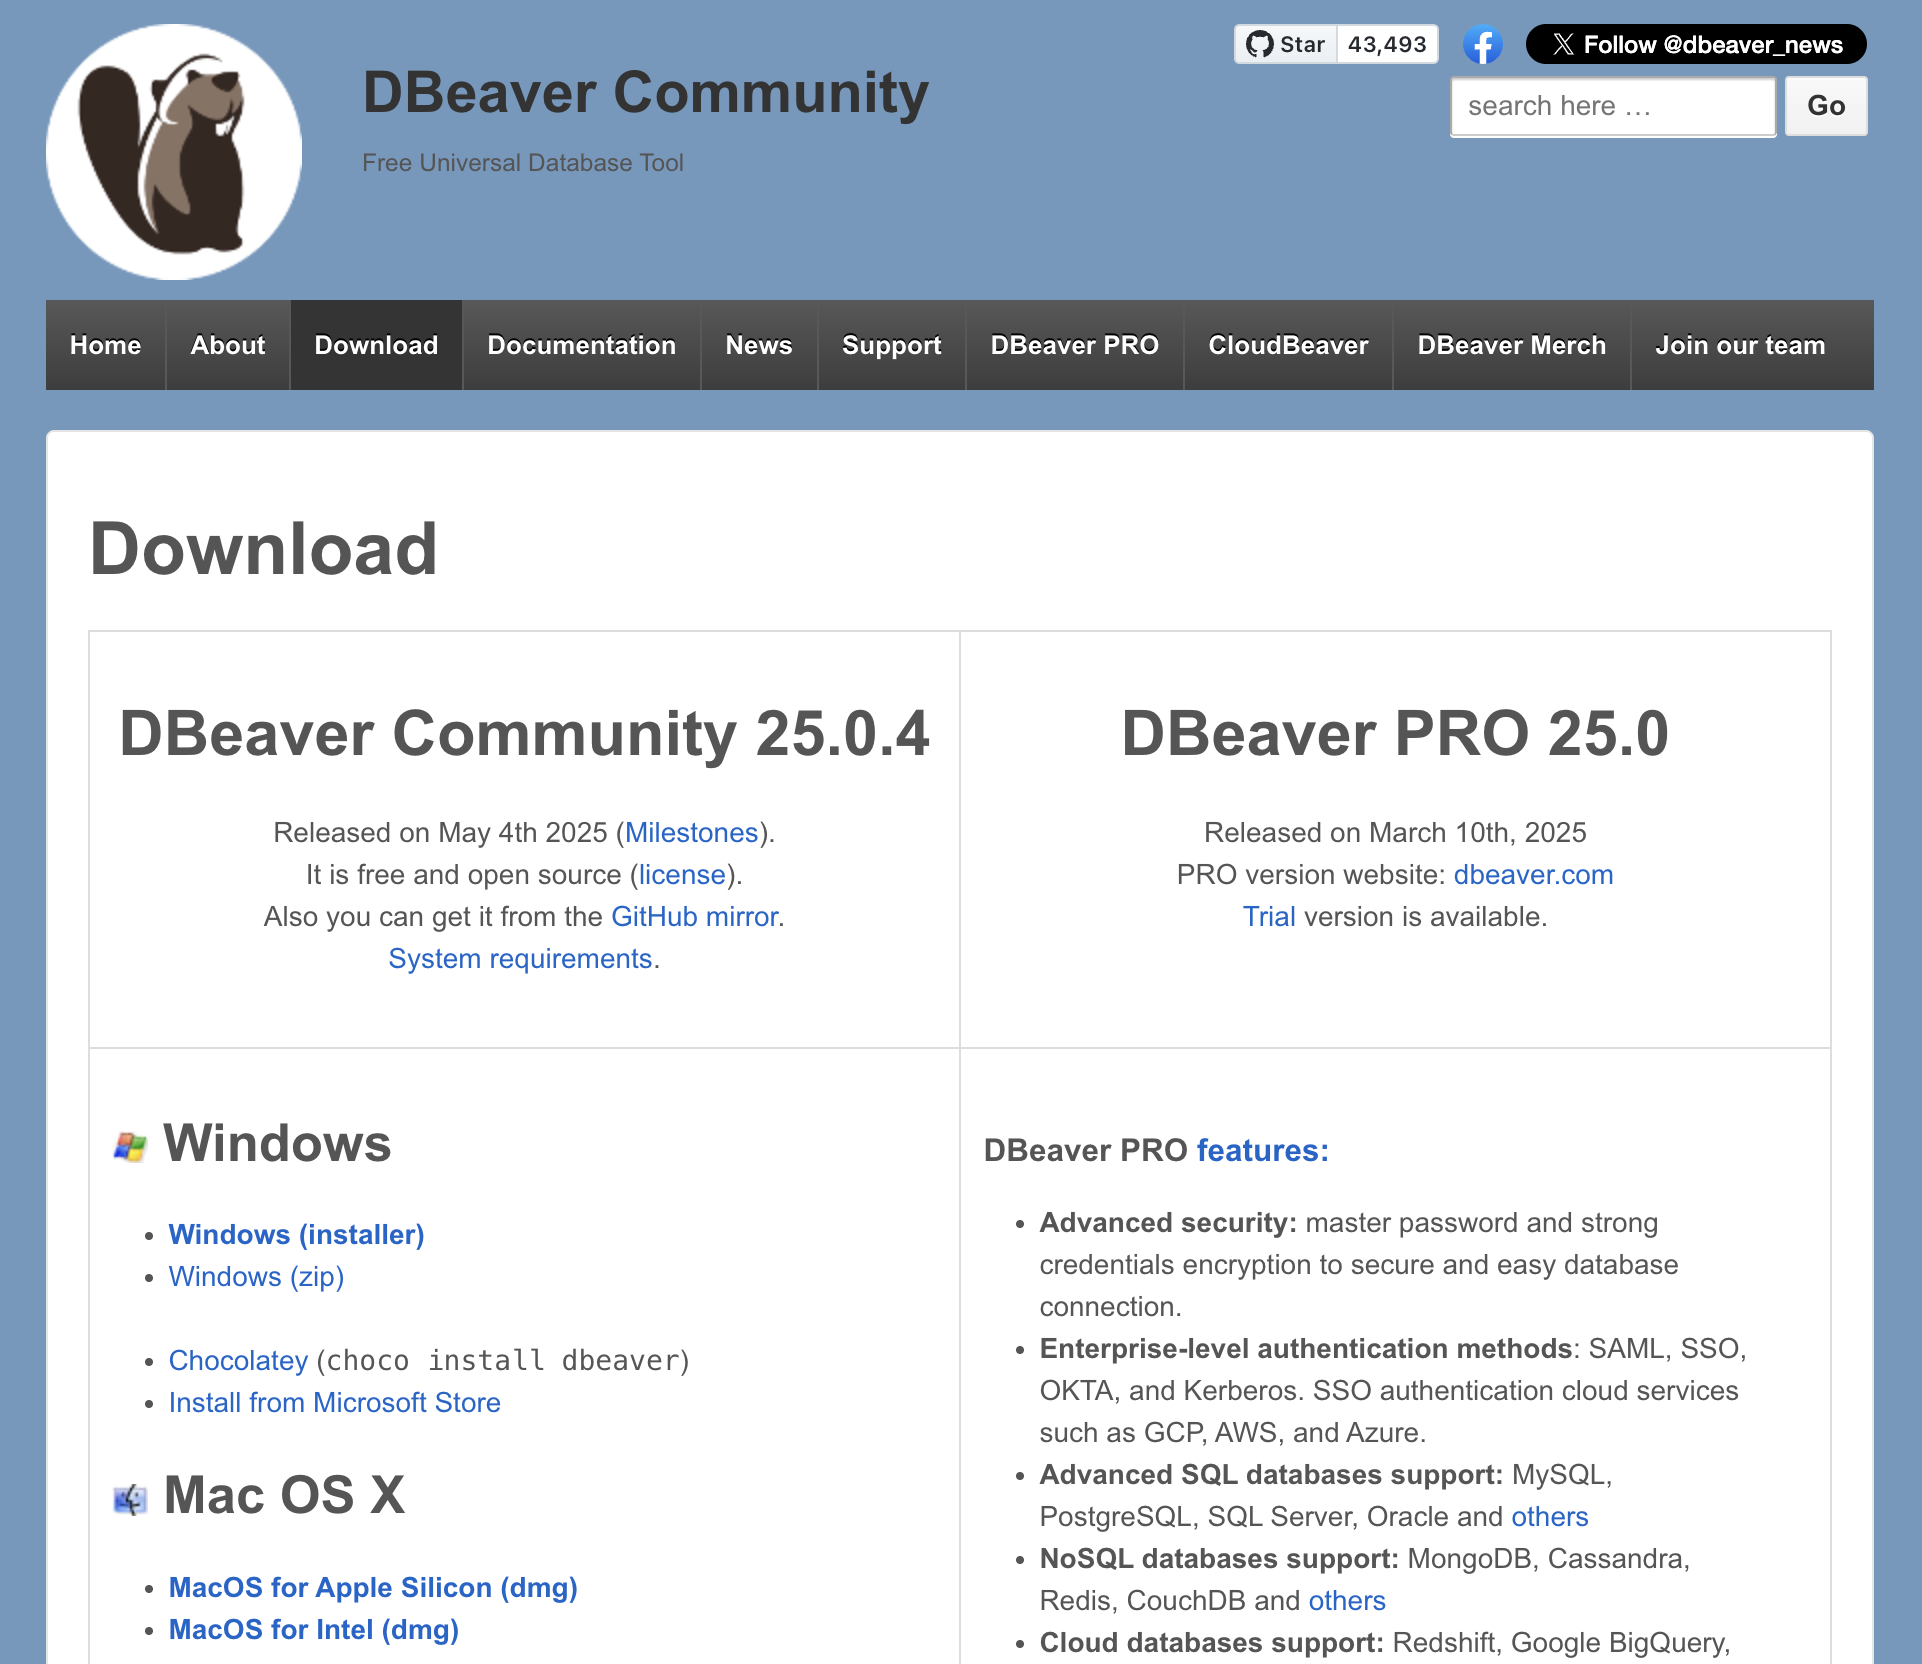Open the Chocolatey link
Screen dimensions: 1922x1664
tap(238, 1361)
